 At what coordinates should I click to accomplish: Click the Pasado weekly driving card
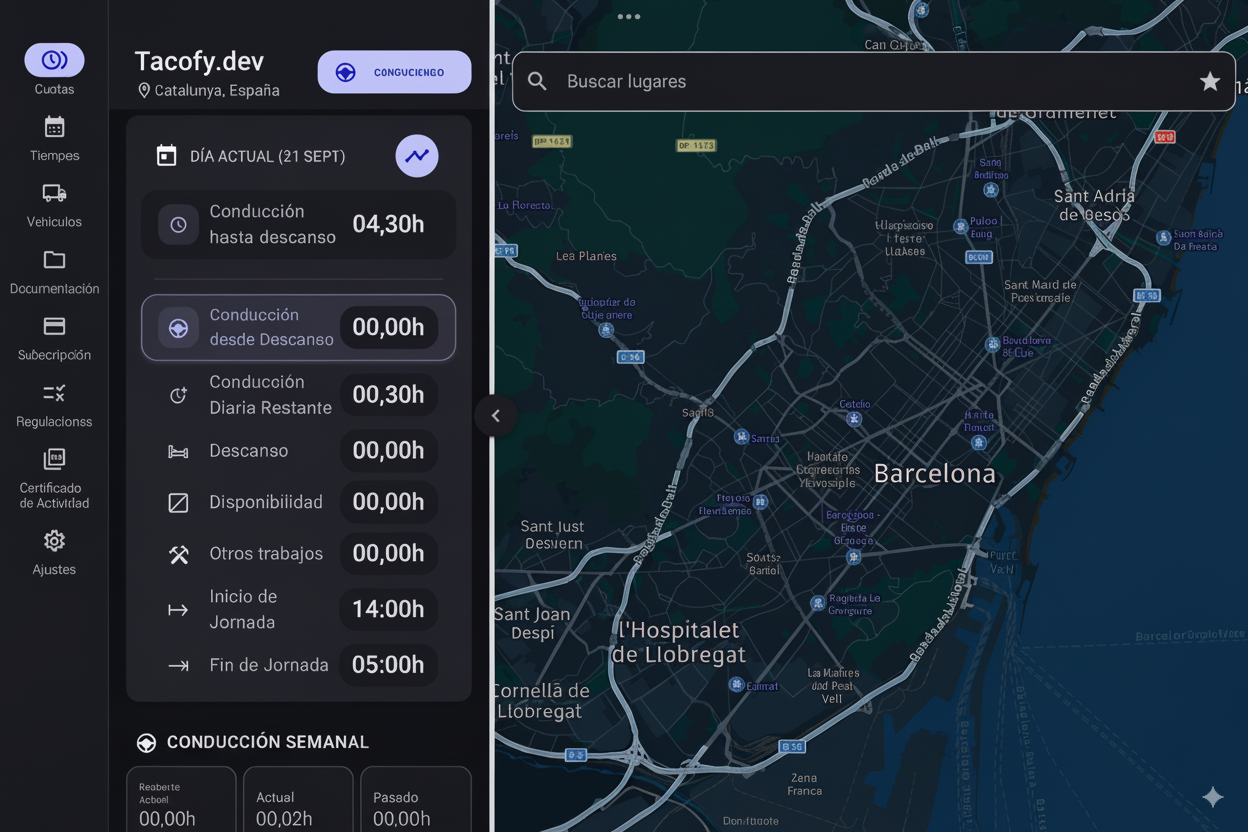coord(415,800)
